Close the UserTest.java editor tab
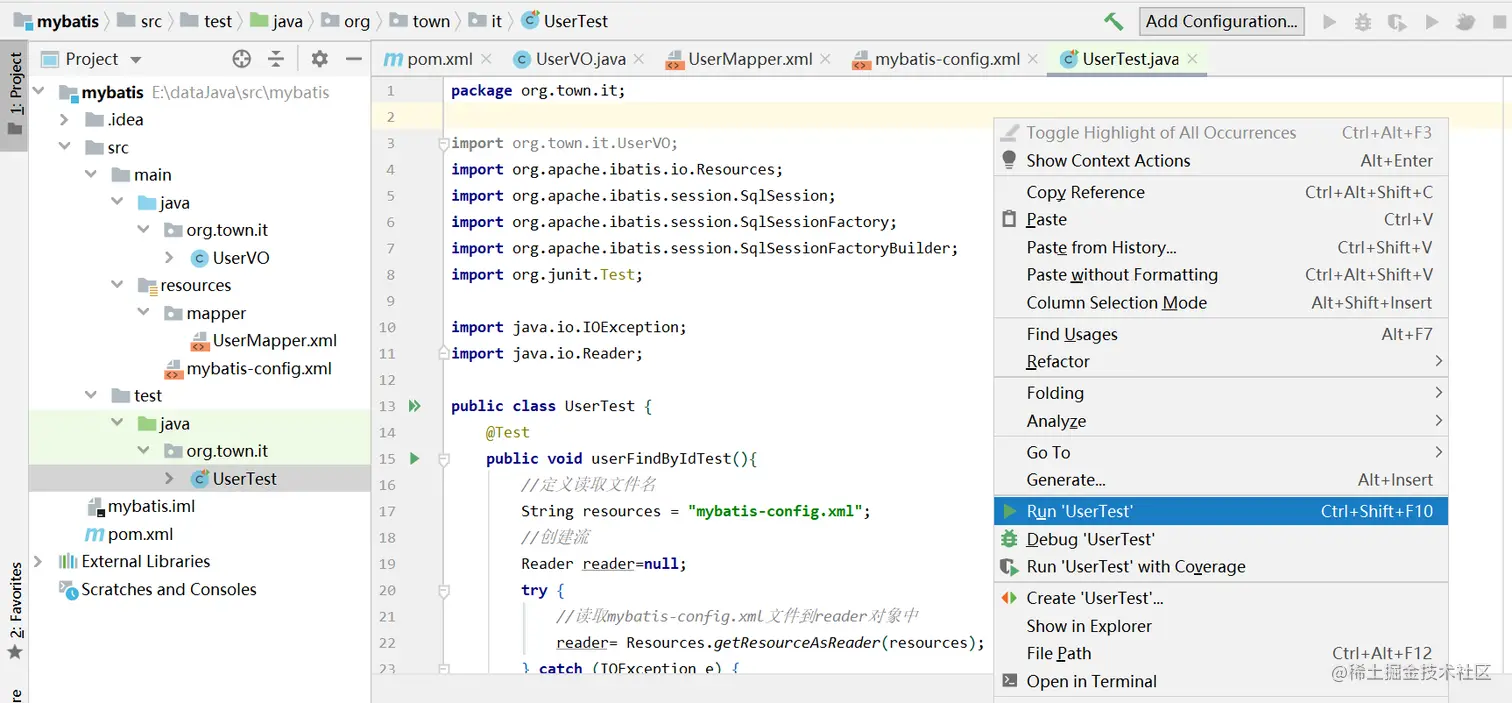The image size is (1512, 703). pos(1192,59)
